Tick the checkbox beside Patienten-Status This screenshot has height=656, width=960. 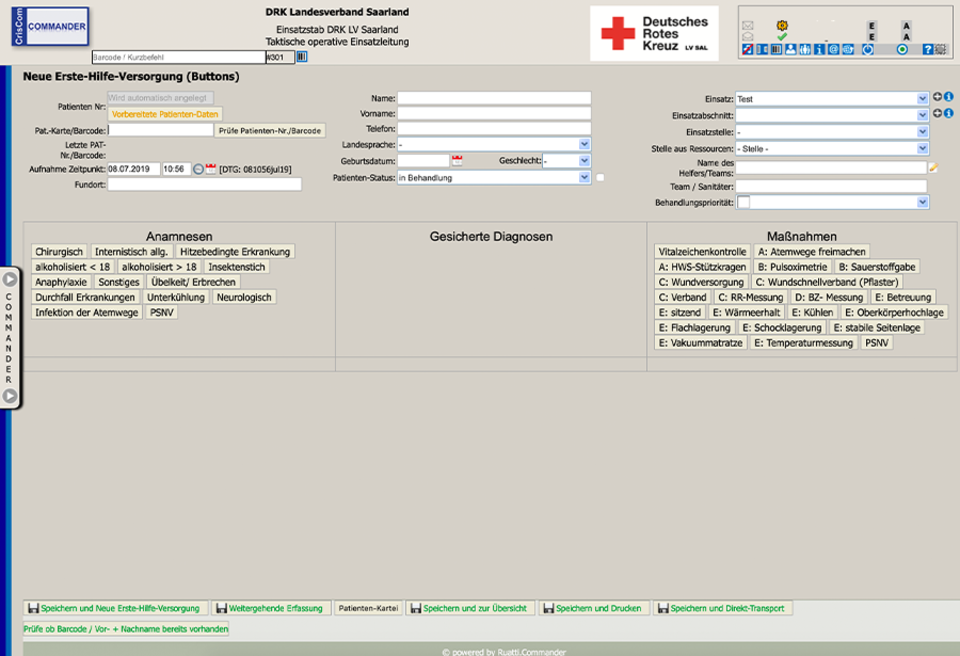click(x=600, y=178)
